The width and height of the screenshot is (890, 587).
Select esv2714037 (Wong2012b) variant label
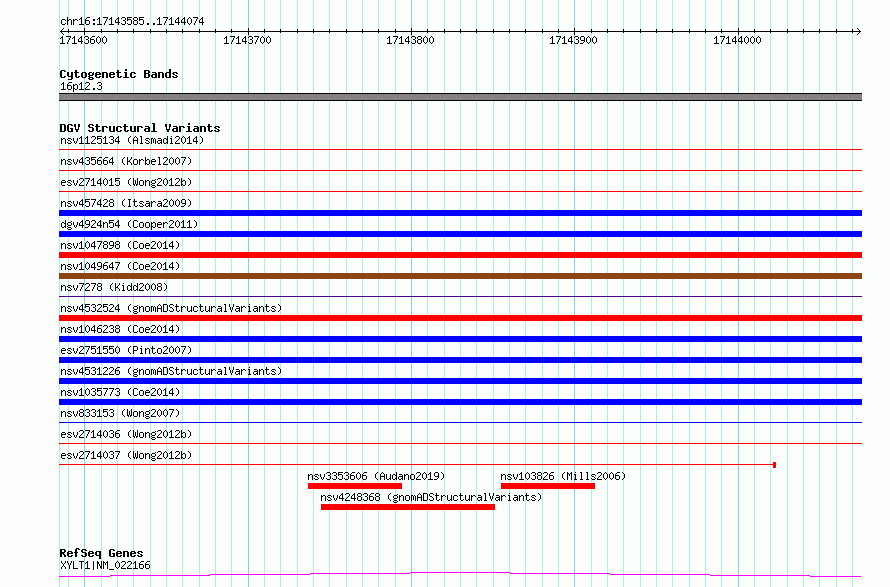coord(126,455)
